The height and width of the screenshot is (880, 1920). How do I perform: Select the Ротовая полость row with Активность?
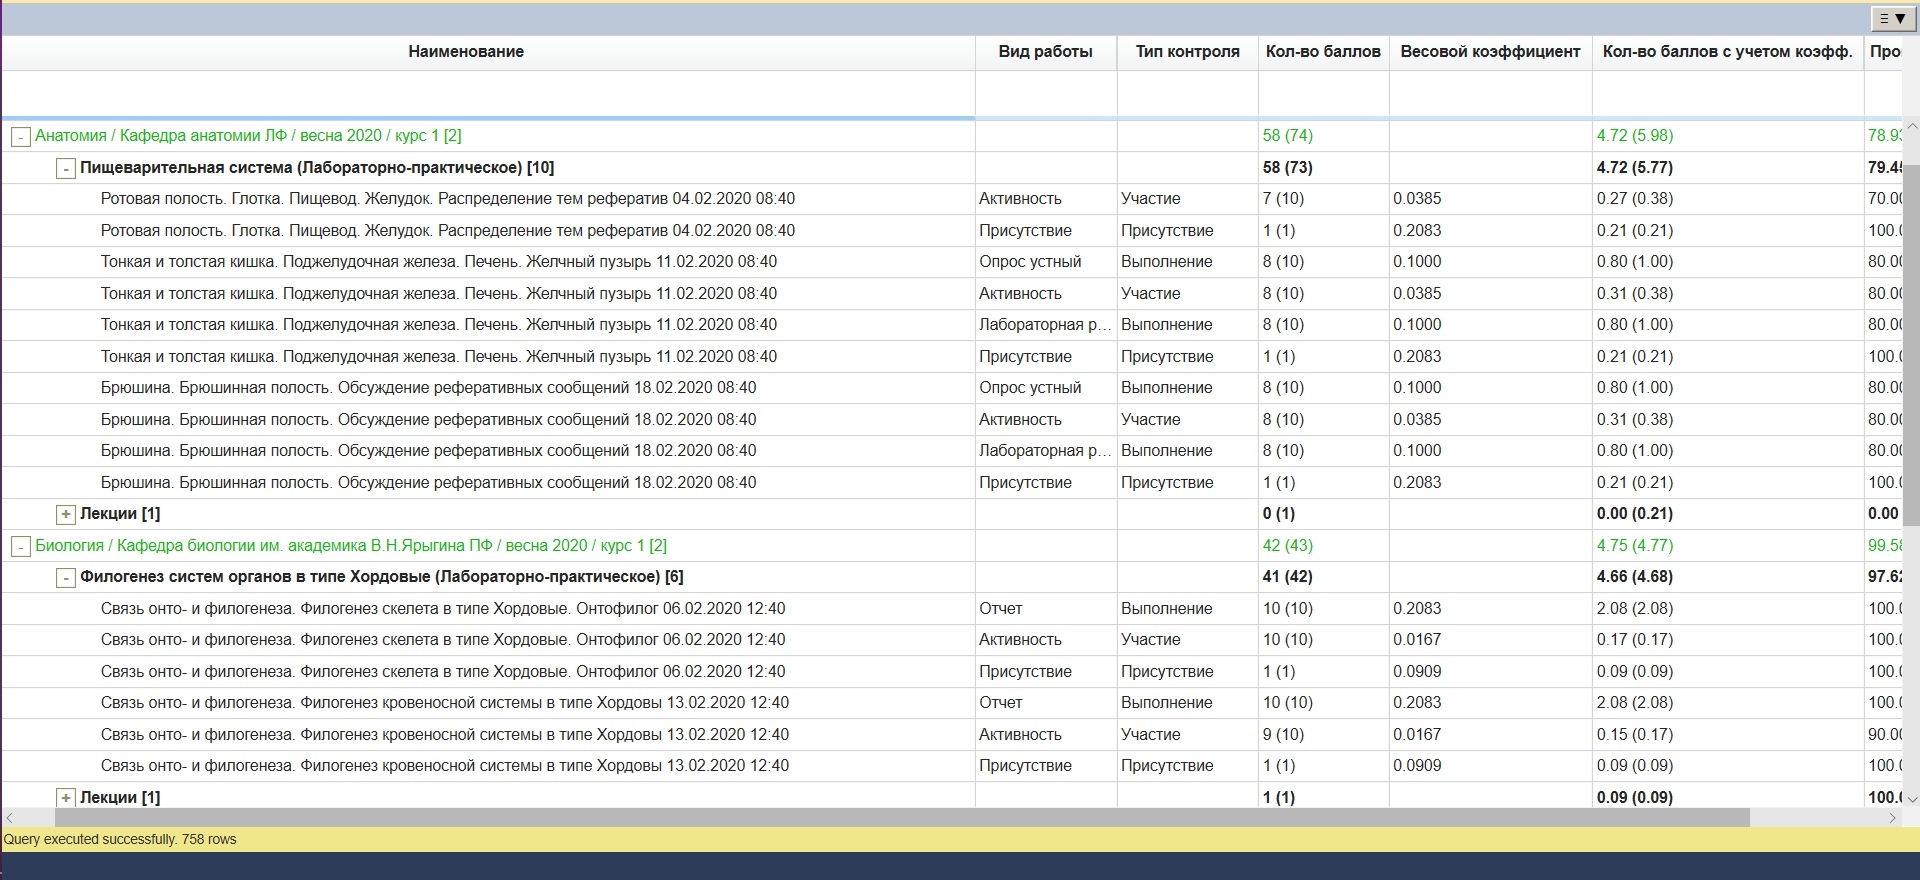pos(951,199)
